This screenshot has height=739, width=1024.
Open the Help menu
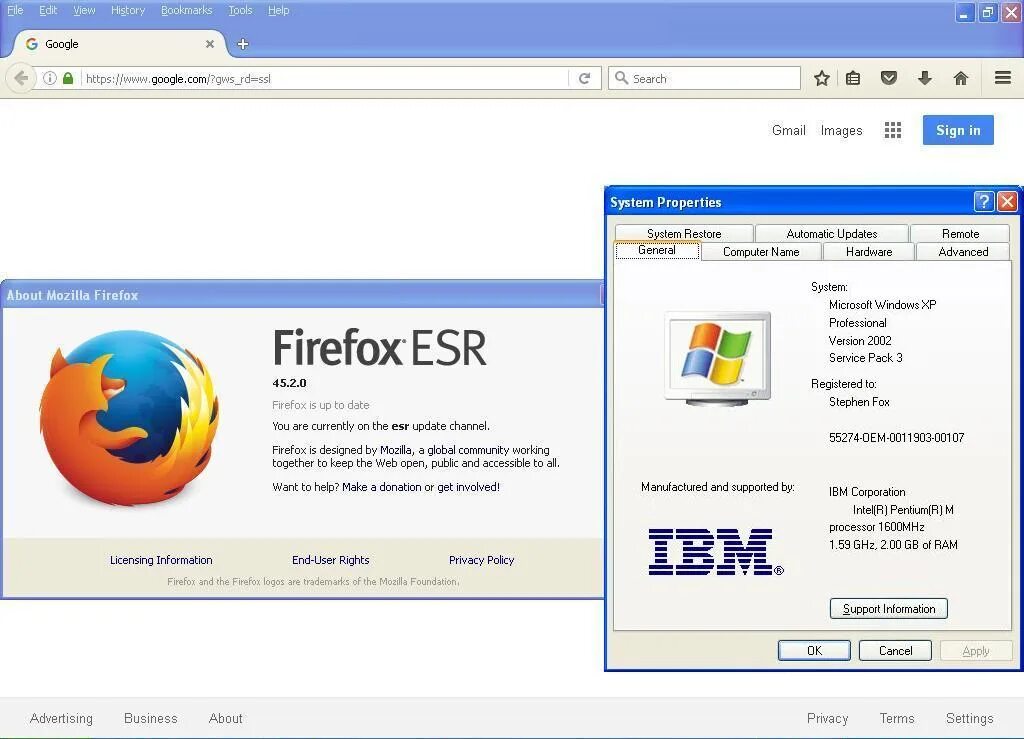coord(279,10)
